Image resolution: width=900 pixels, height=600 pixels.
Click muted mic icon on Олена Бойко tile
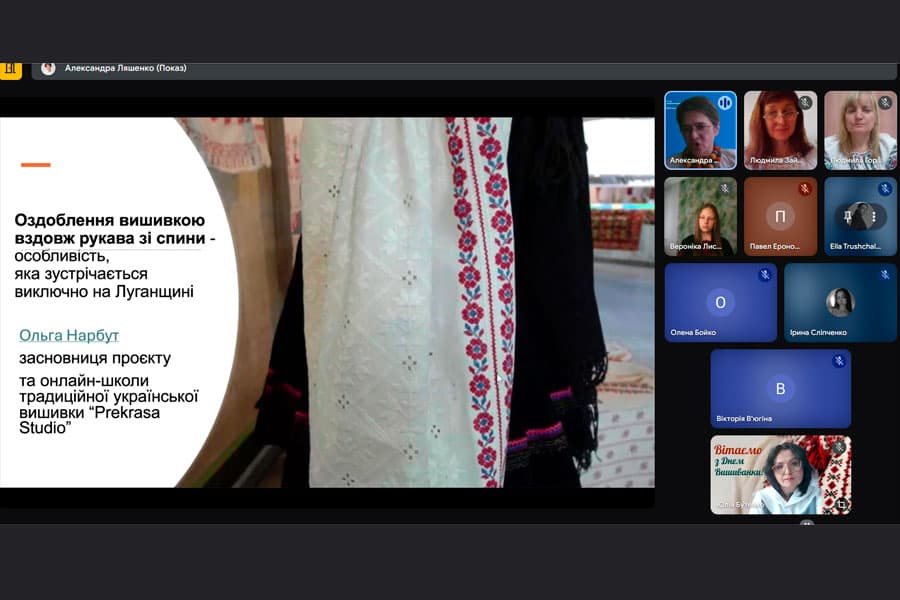coord(765,274)
